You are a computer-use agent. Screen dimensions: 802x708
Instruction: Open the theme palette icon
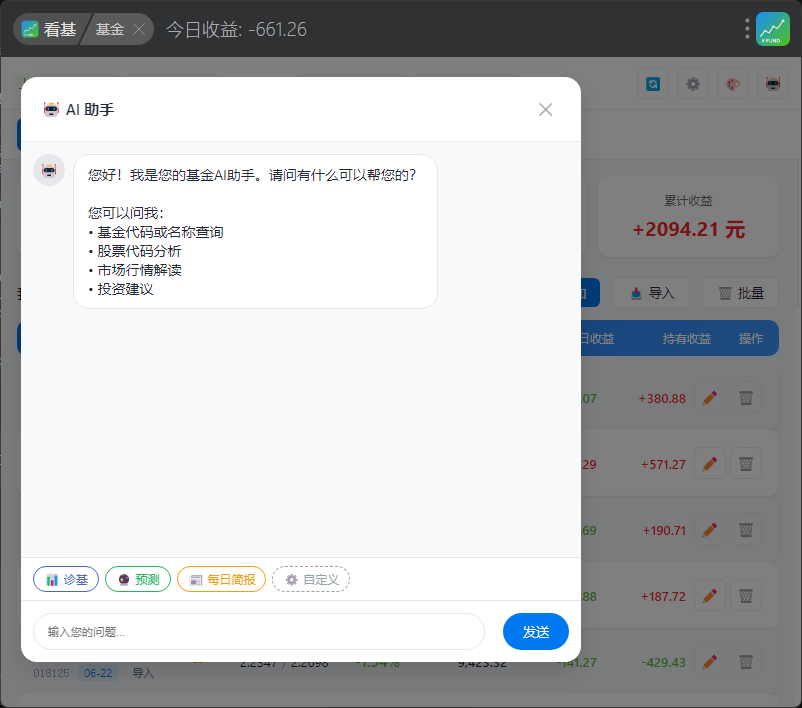[x=733, y=83]
